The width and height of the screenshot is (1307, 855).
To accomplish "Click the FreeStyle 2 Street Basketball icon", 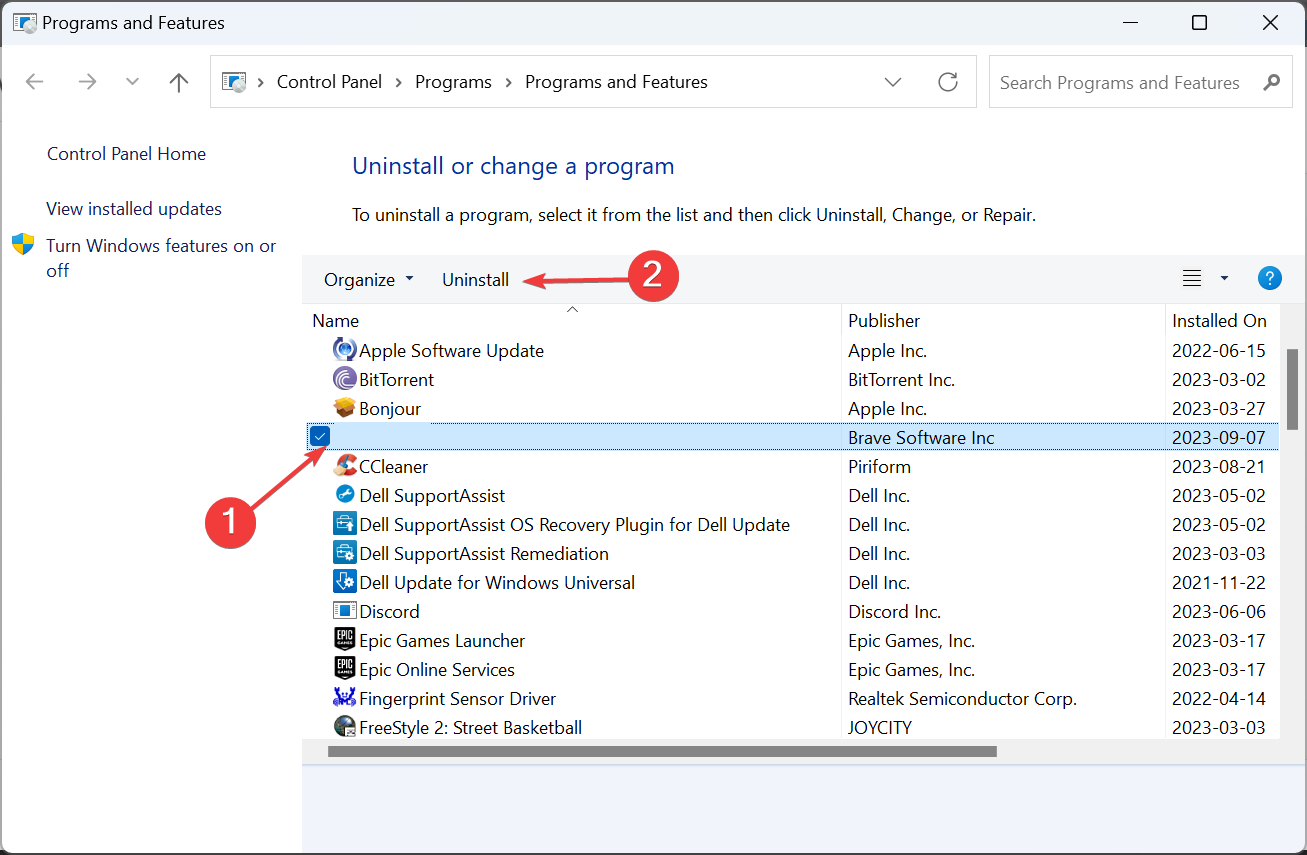I will click(344, 727).
